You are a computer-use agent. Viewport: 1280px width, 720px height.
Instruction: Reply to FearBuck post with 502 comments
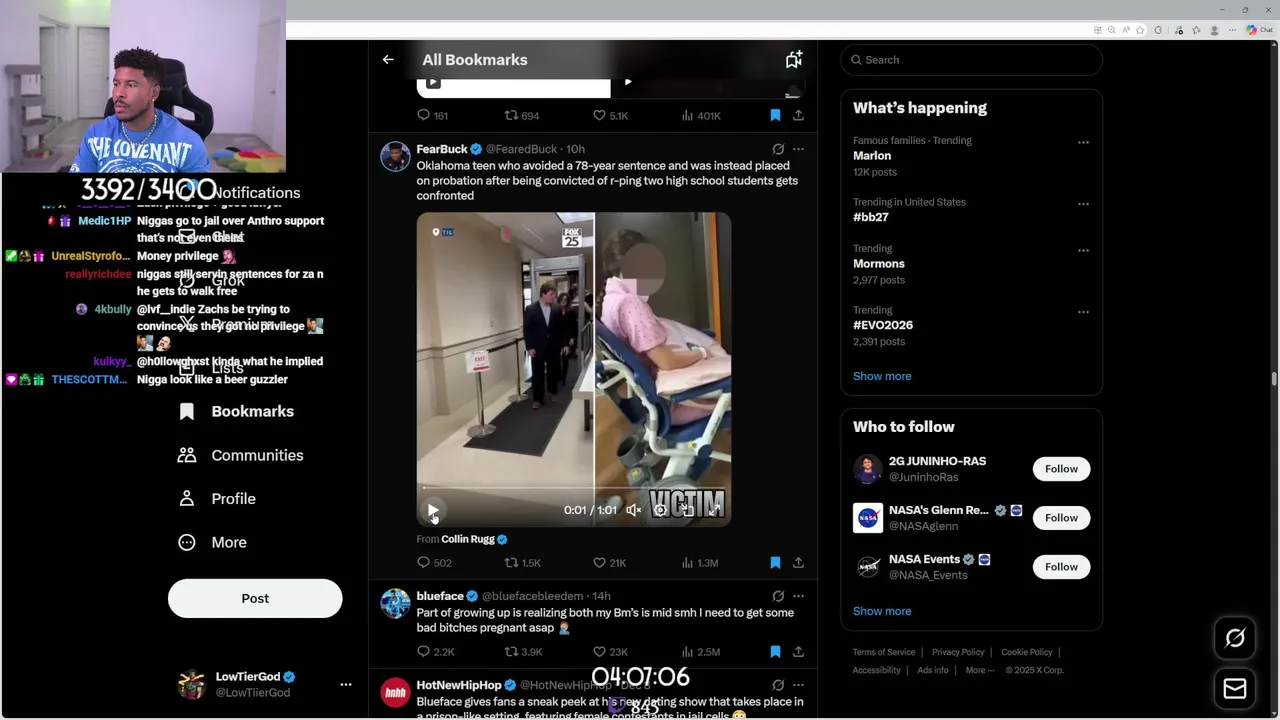pos(434,563)
